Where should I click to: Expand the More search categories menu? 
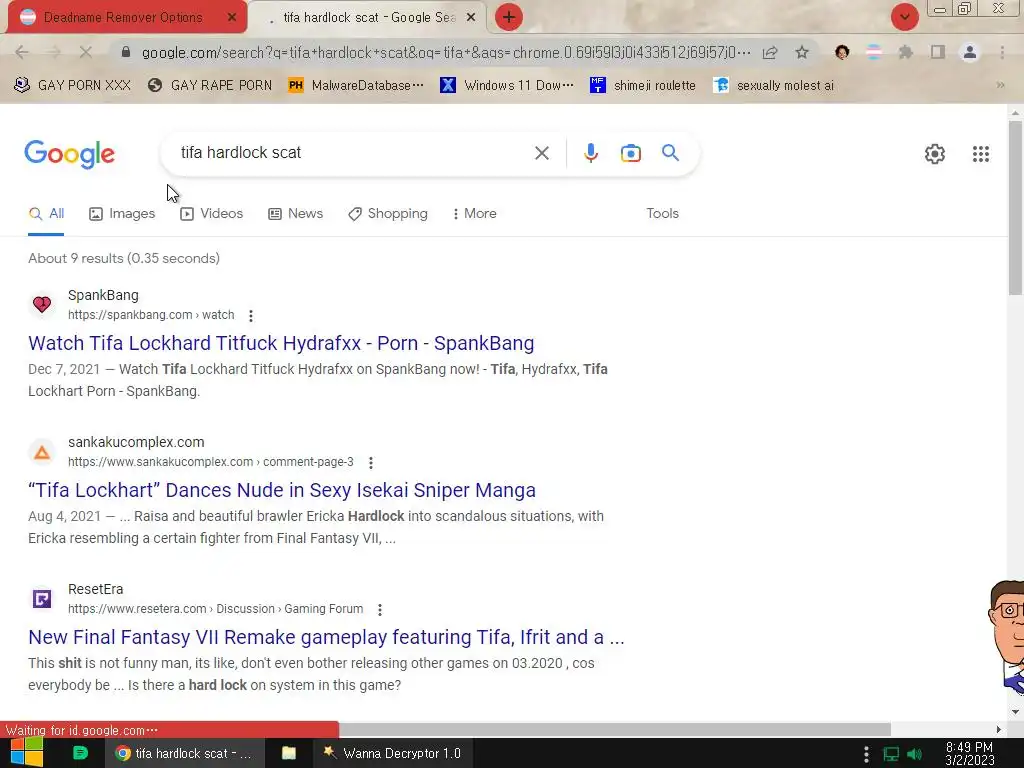click(474, 214)
